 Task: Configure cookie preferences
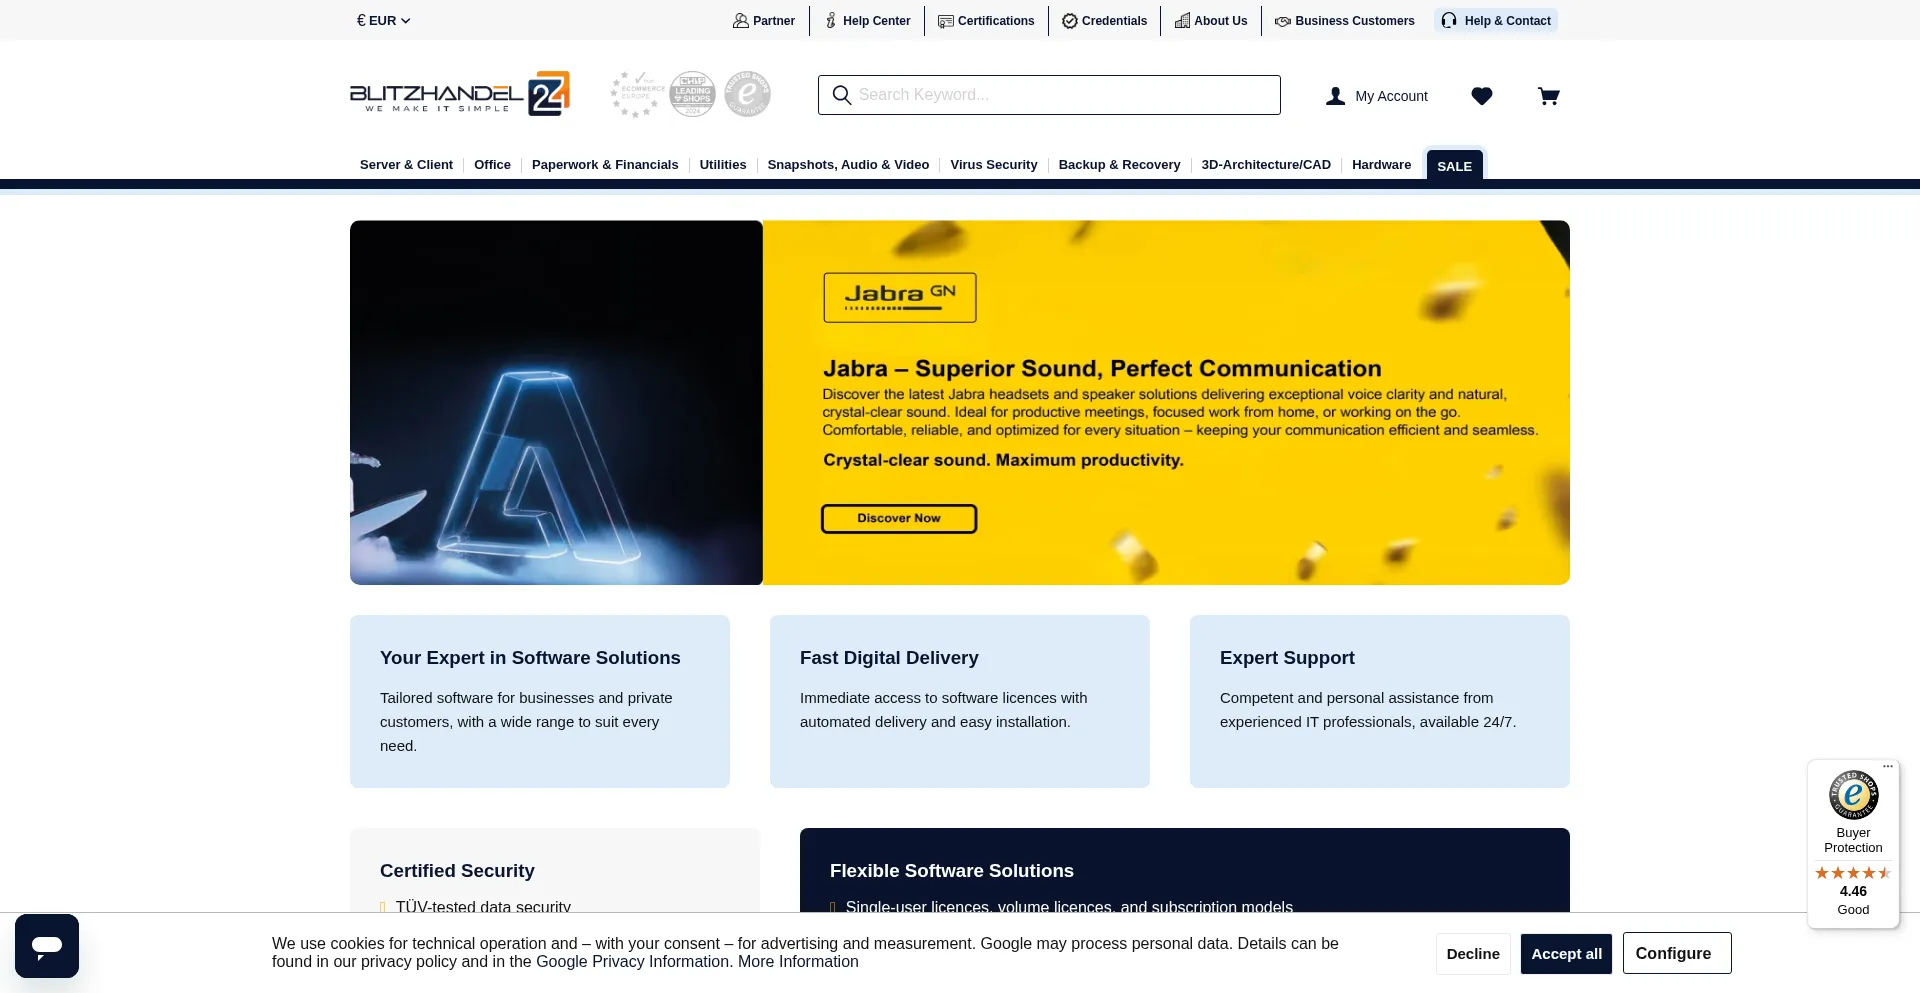(x=1676, y=954)
